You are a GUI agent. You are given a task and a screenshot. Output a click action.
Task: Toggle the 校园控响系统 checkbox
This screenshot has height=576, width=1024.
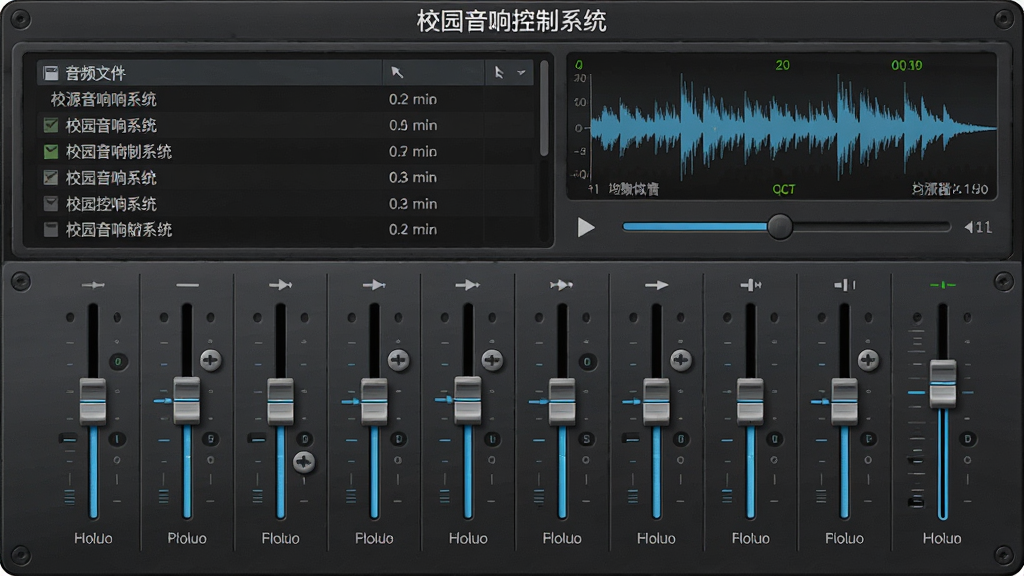[x=50, y=203]
